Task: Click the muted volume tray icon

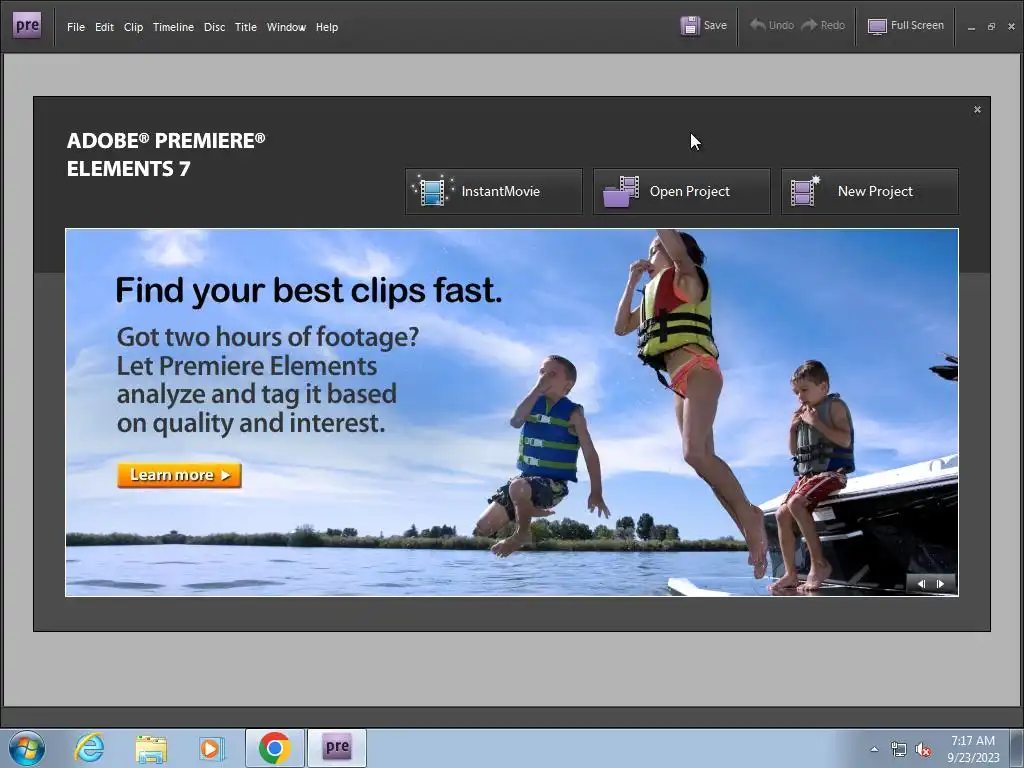Action: point(923,750)
